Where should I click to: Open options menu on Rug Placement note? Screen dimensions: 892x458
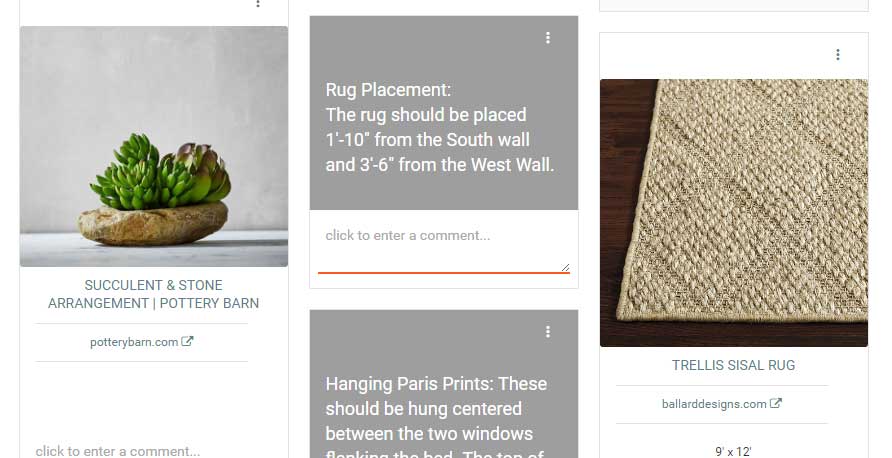click(548, 38)
